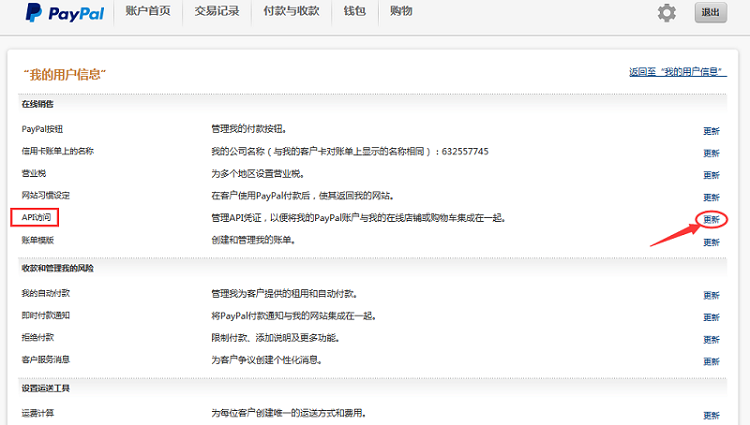This screenshot has width=750, height=425.
Task: Click the 为多个地区设置营业税 description
Action: (258, 173)
